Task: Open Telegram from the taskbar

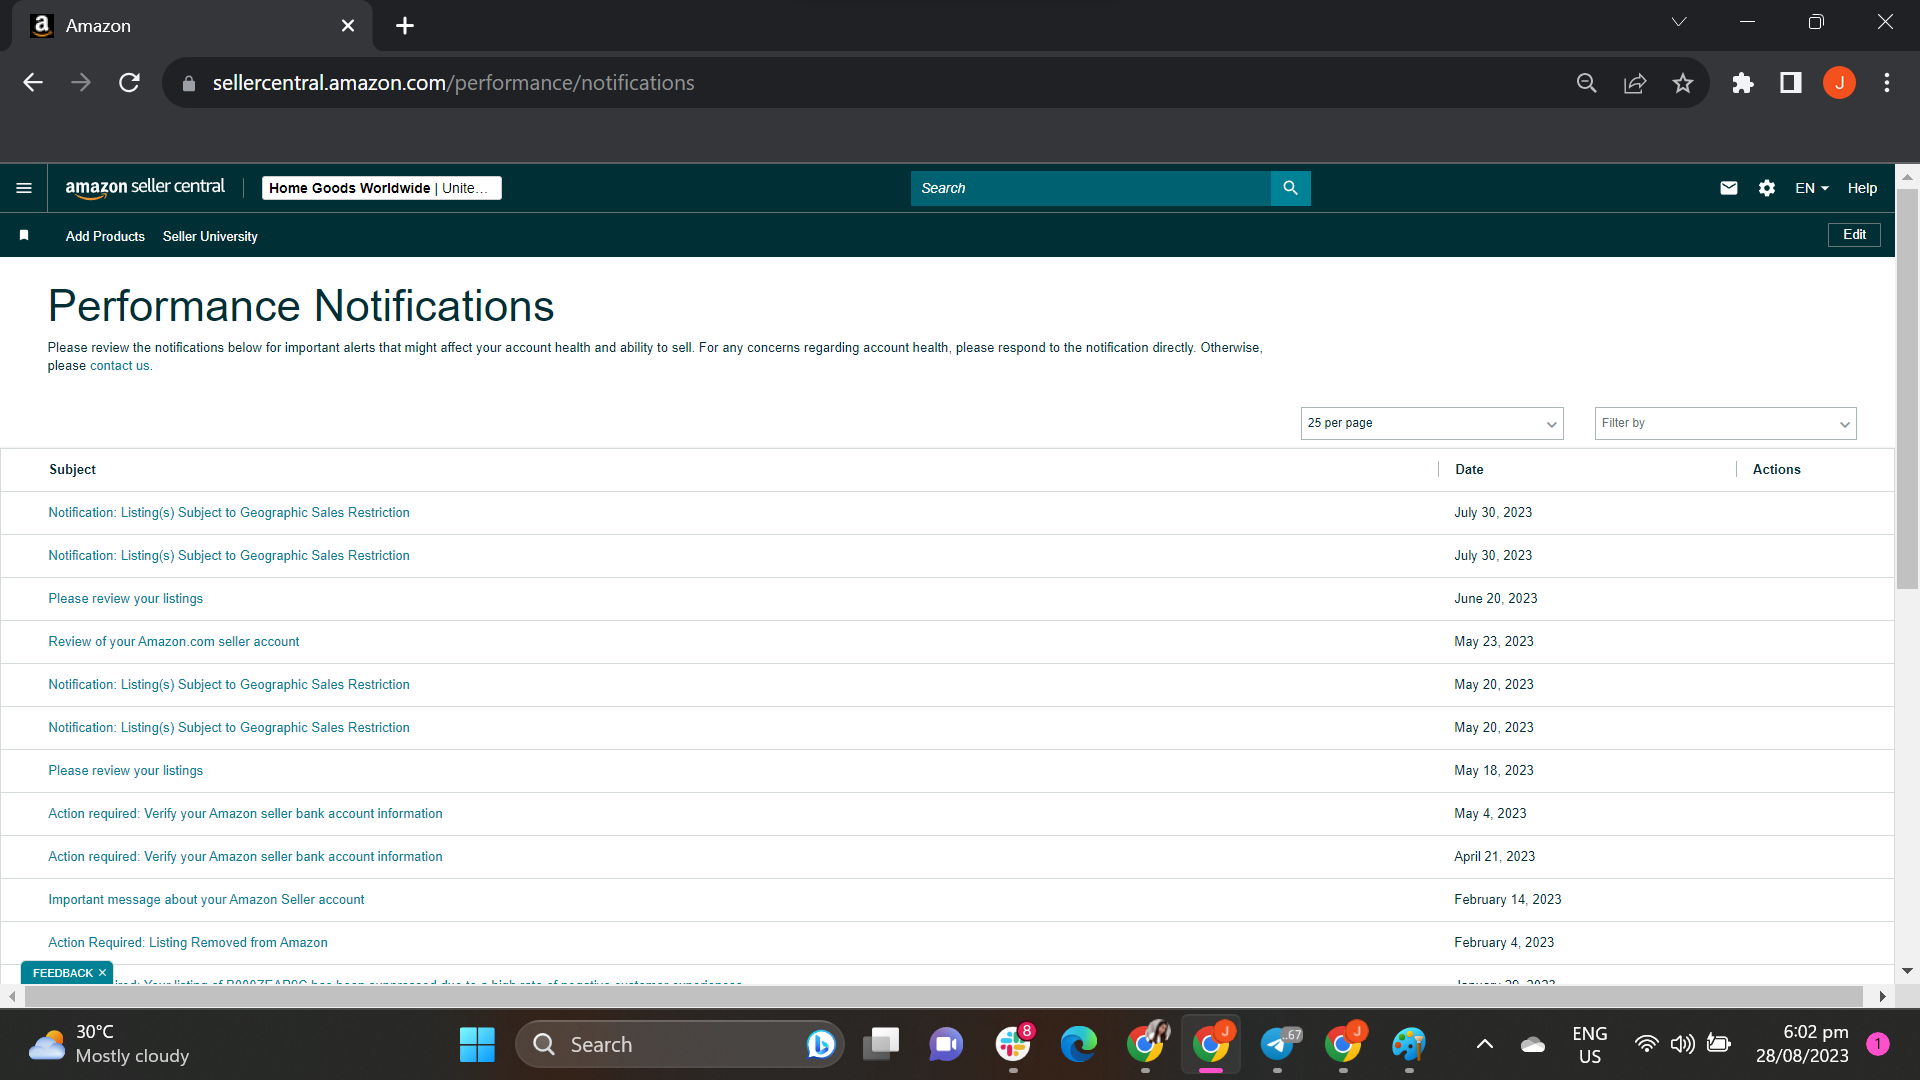Action: (x=1278, y=1045)
